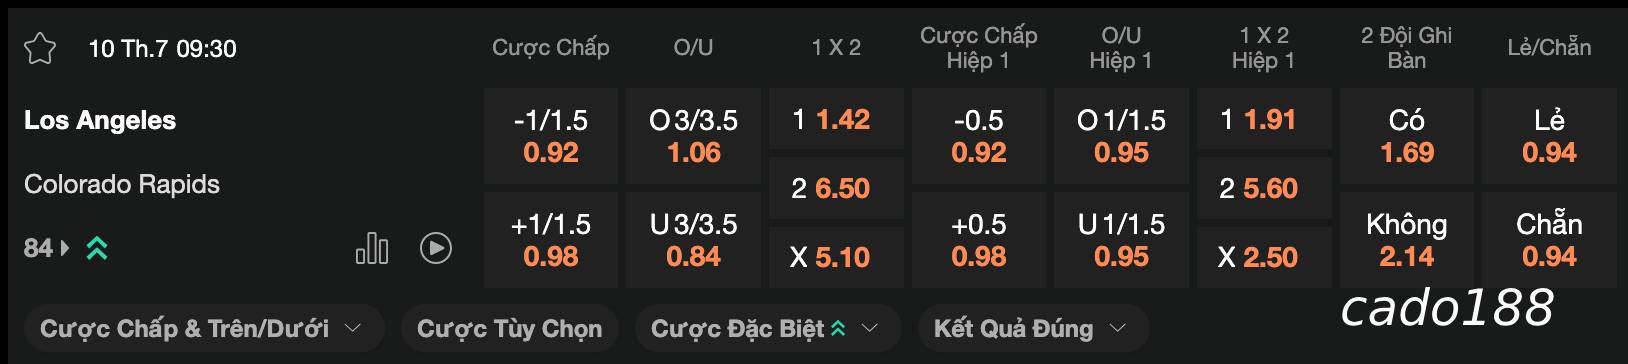
Task: Open the match statistics bar chart icon
Action: (x=372, y=248)
